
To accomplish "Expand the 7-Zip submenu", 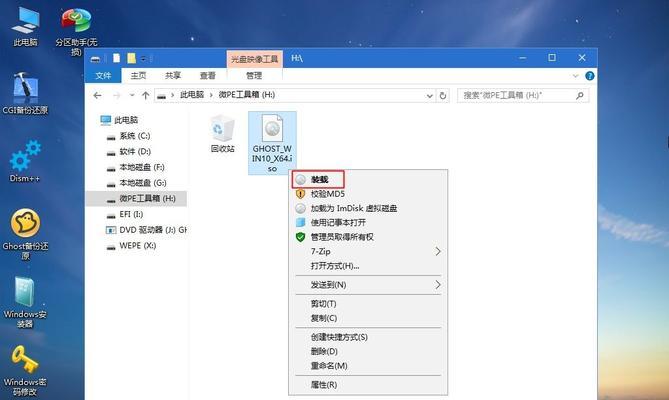I will (438, 251).
